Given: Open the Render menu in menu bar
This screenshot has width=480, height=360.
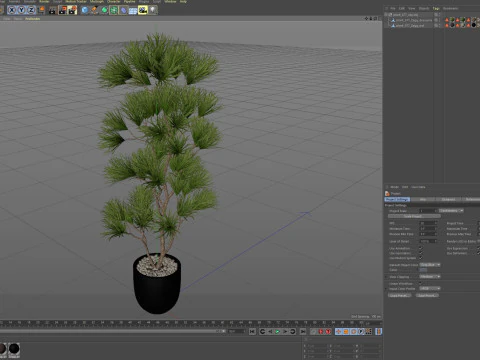Looking at the screenshot, I should [x=44, y=2].
